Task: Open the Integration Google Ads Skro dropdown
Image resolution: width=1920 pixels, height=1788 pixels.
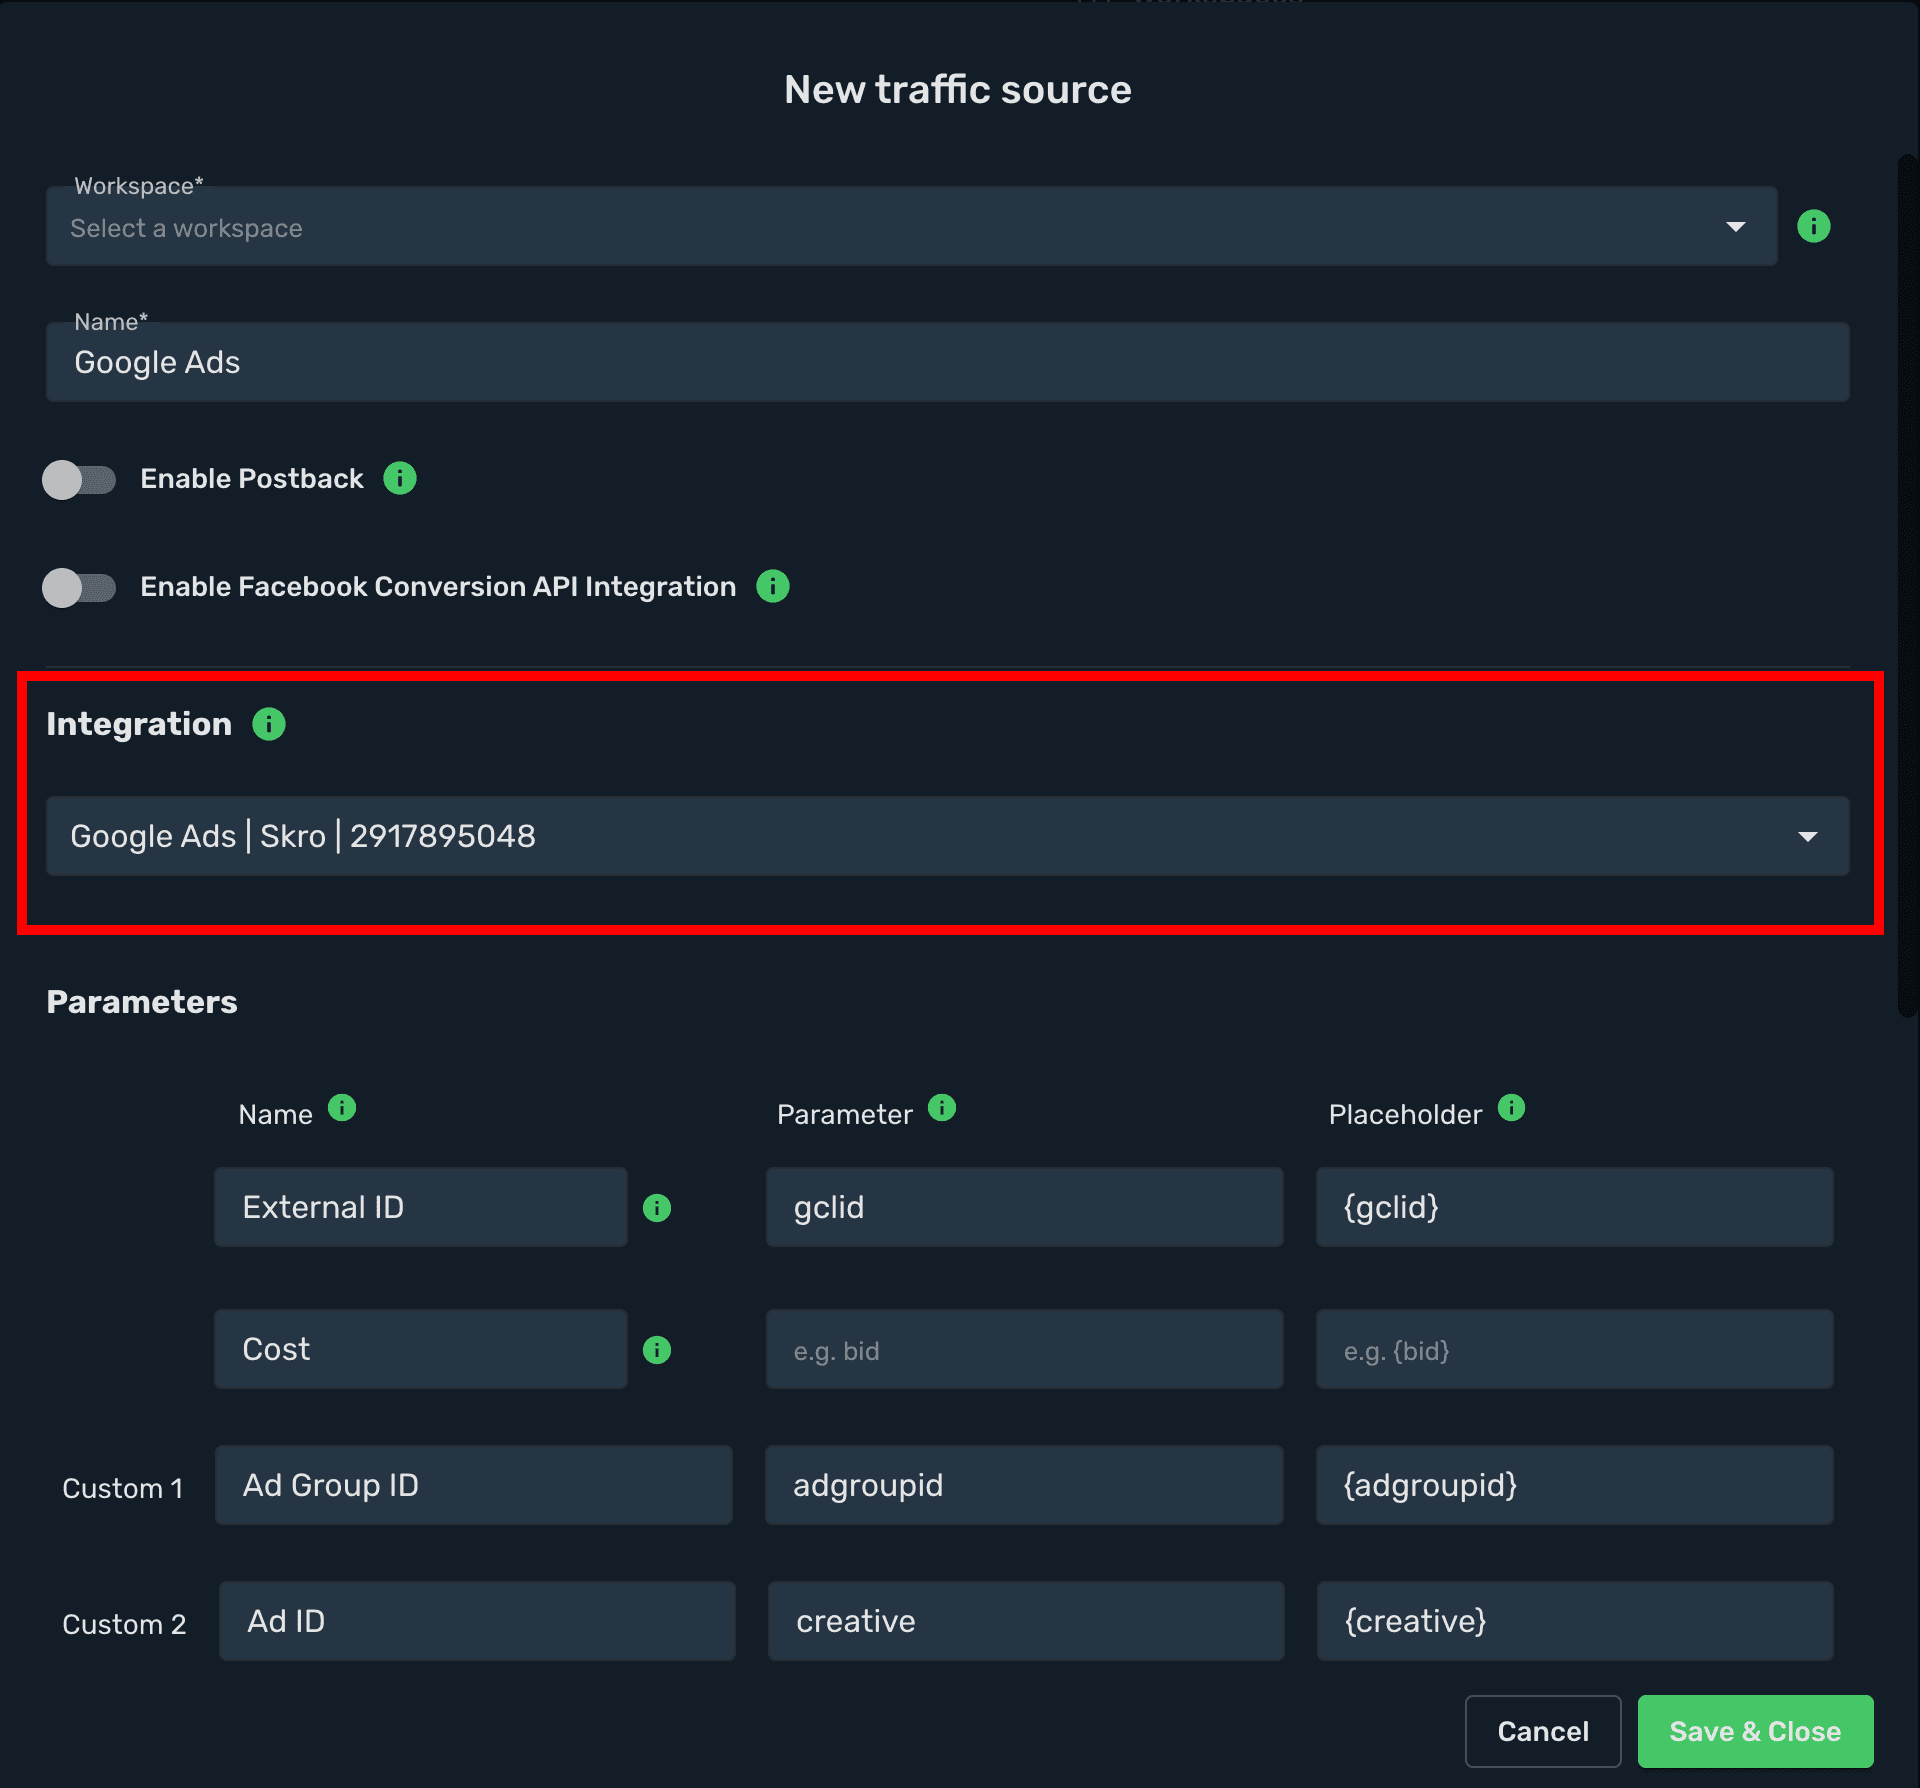Action: [x=947, y=836]
